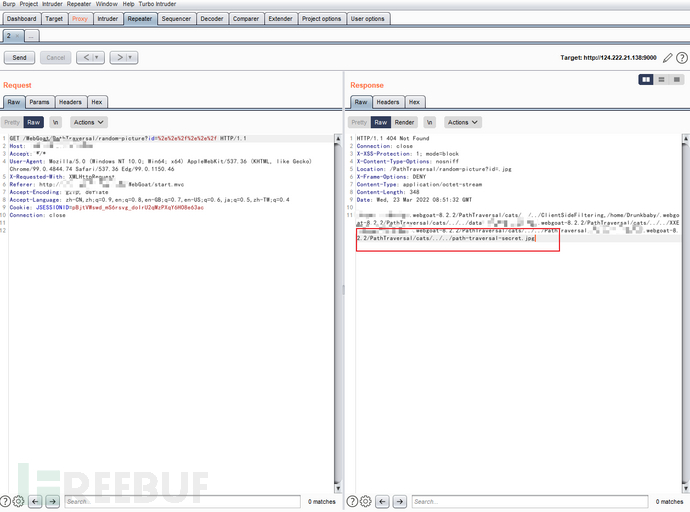Click the HTTP/1.1 404 Not Found line
690x512 pixels.
(x=393, y=138)
